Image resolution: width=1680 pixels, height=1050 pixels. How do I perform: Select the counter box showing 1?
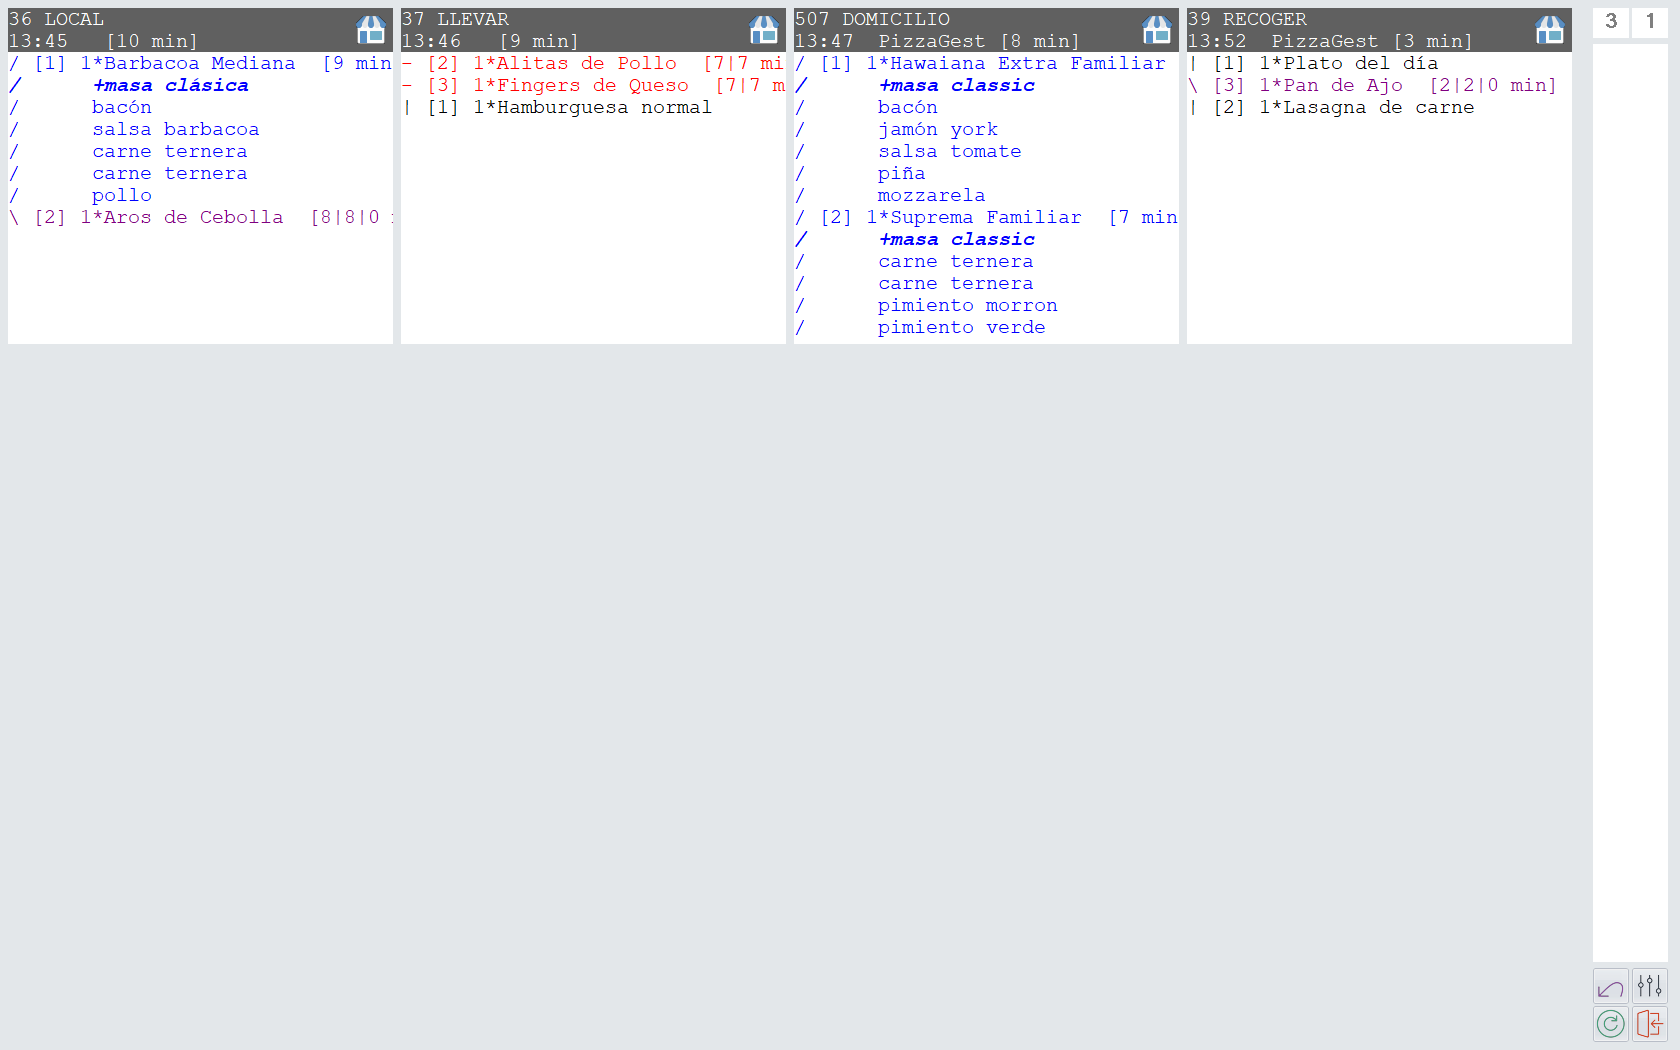coord(1650,21)
